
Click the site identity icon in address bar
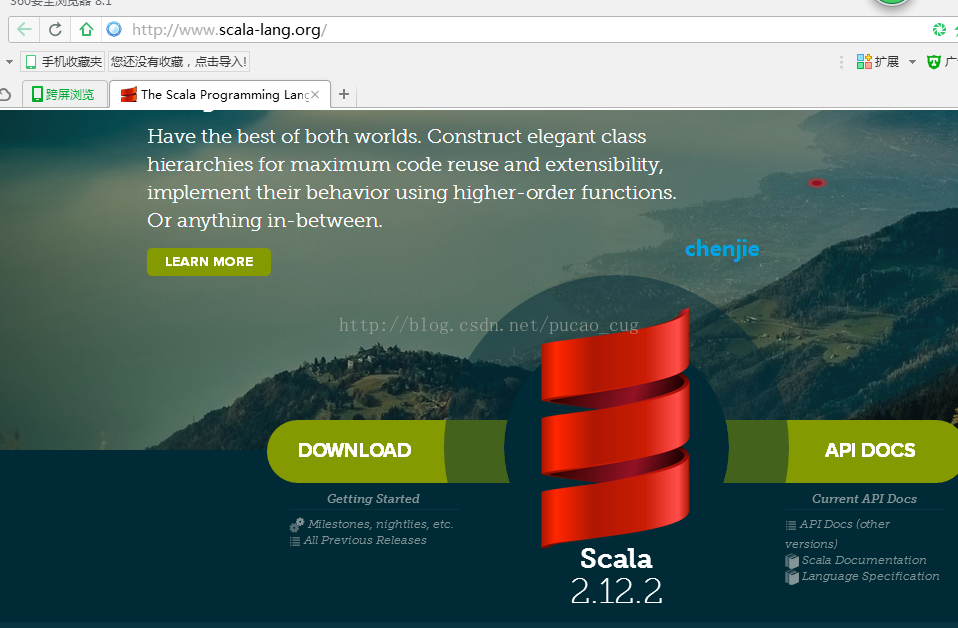[114, 29]
